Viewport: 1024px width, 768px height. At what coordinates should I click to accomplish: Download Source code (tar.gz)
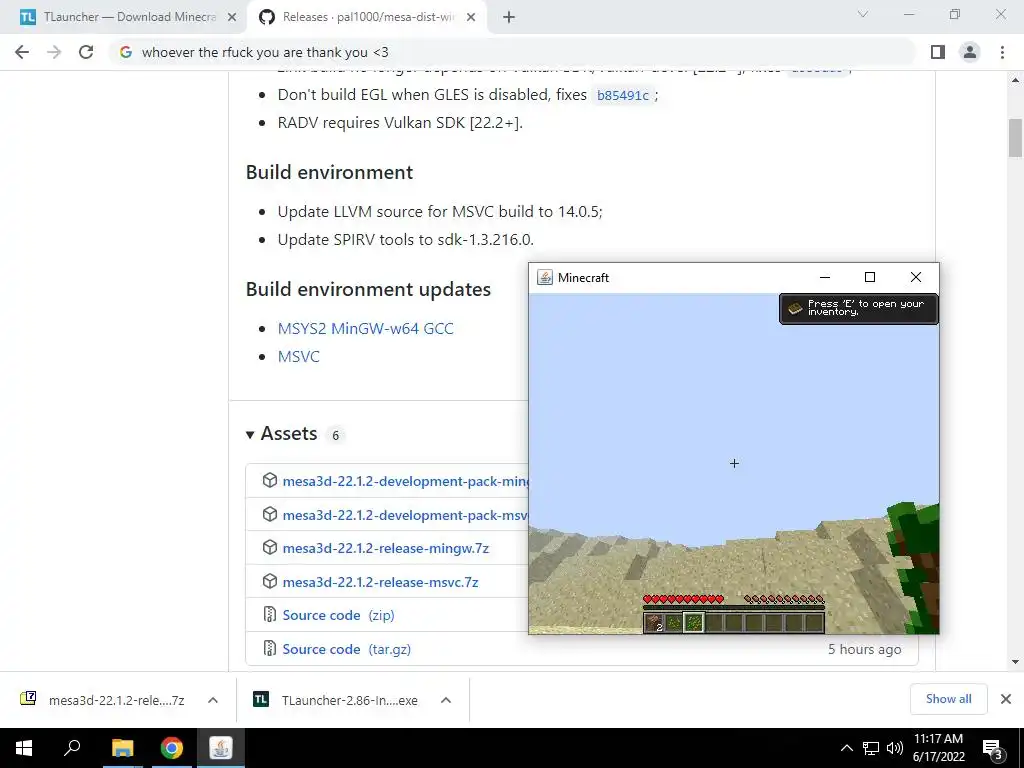point(347,649)
